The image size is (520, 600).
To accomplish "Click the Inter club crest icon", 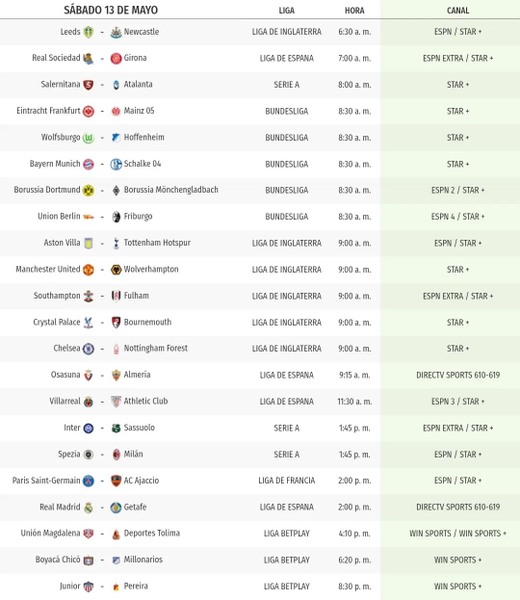I will coord(88,428).
